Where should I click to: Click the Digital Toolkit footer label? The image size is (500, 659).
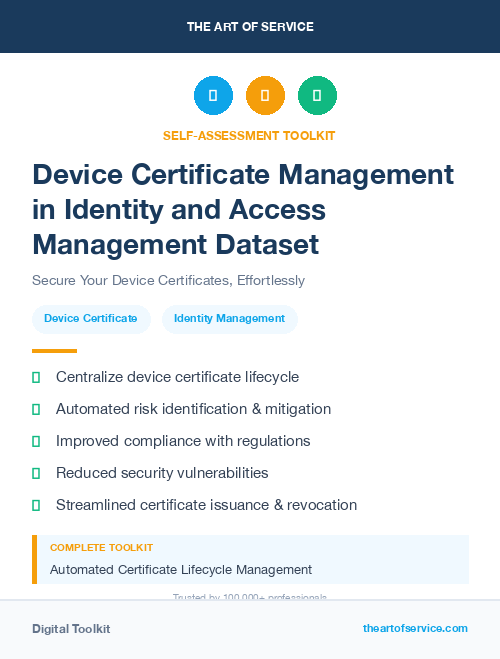pyautogui.click(x=71, y=629)
